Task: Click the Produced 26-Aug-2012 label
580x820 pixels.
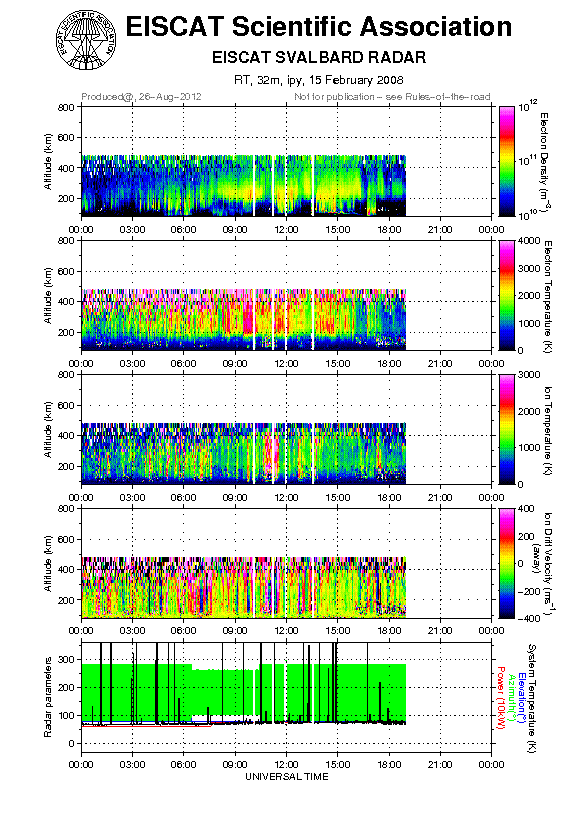Action: tap(141, 97)
